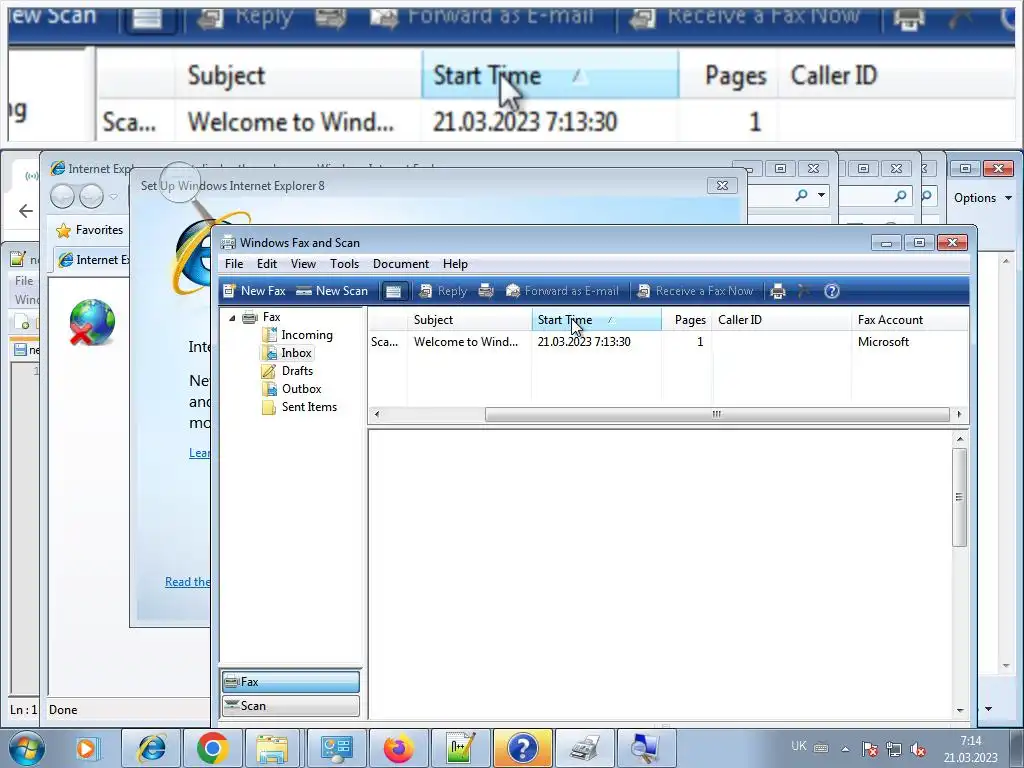Open the Help menu in Fax and Scan

(455, 264)
